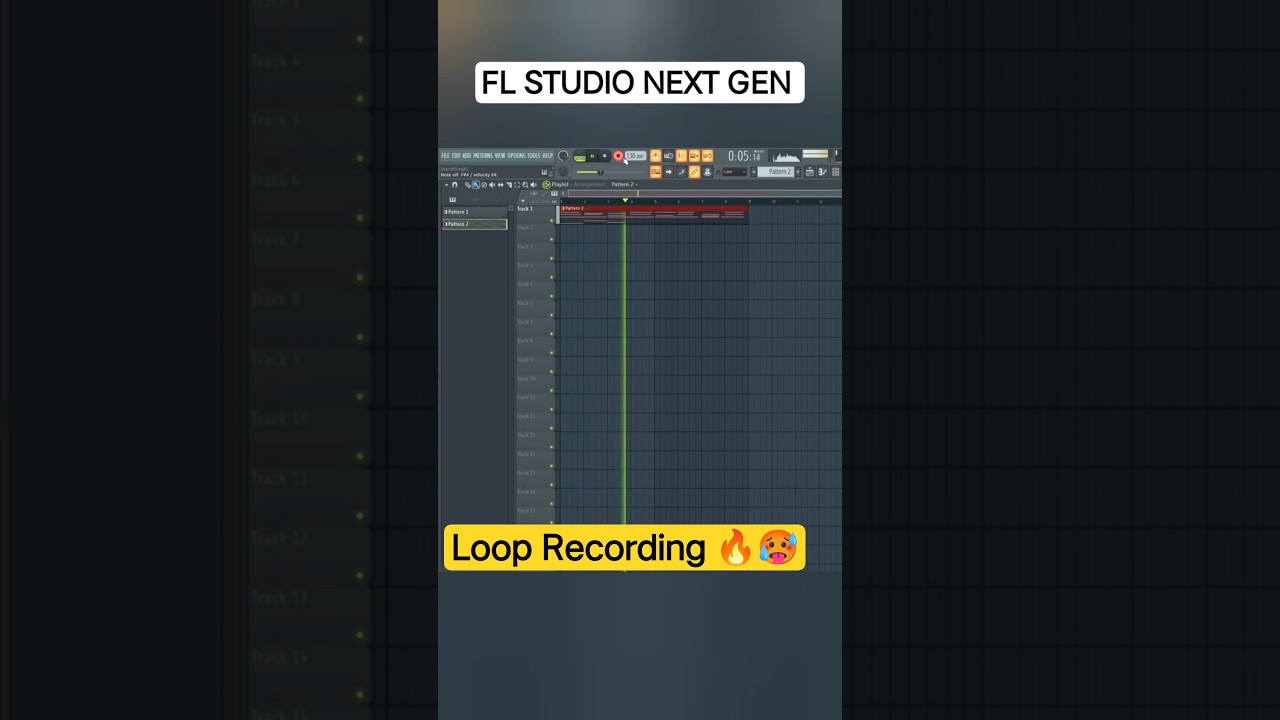Click the 130 tempo field
Image resolution: width=1280 pixels, height=720 pixels.
[636, 156]
